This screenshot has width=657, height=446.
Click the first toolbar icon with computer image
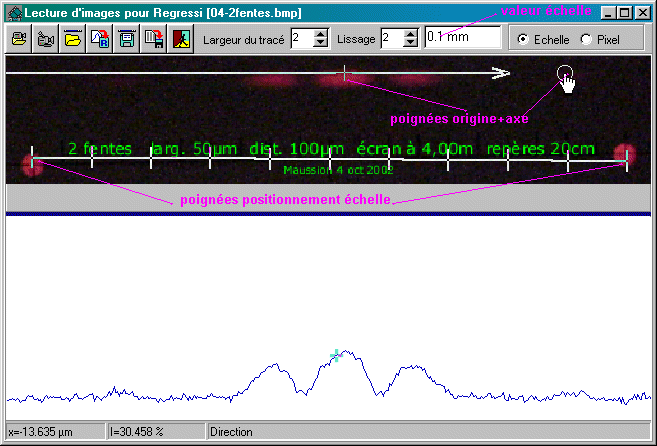point(19,39)
